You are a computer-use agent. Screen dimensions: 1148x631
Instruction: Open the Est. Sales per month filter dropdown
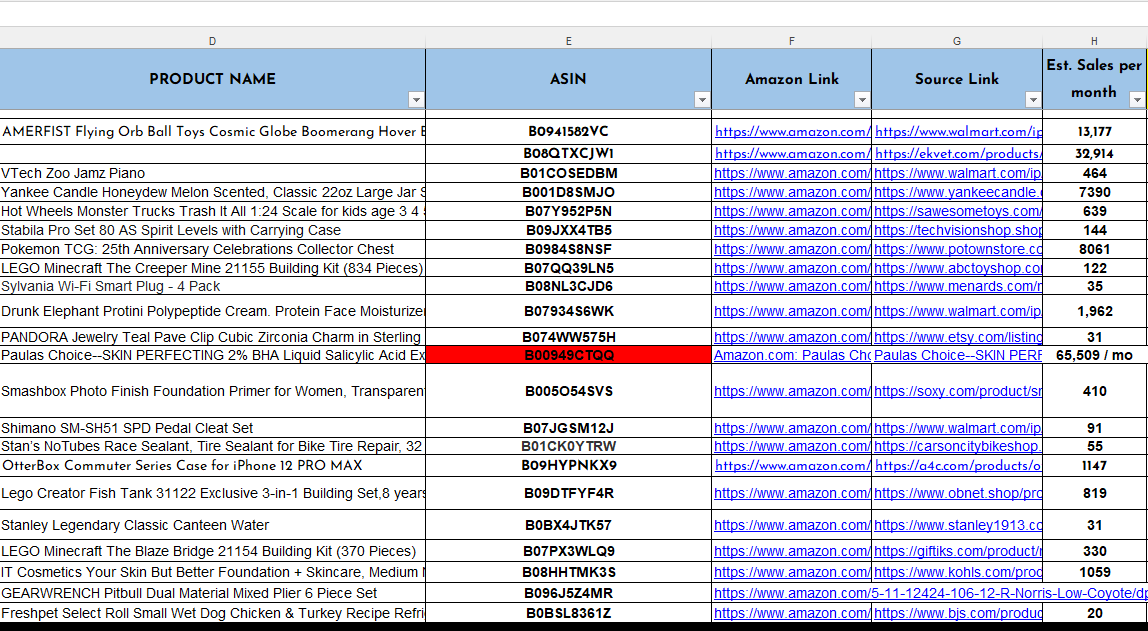click(1137, 100)
